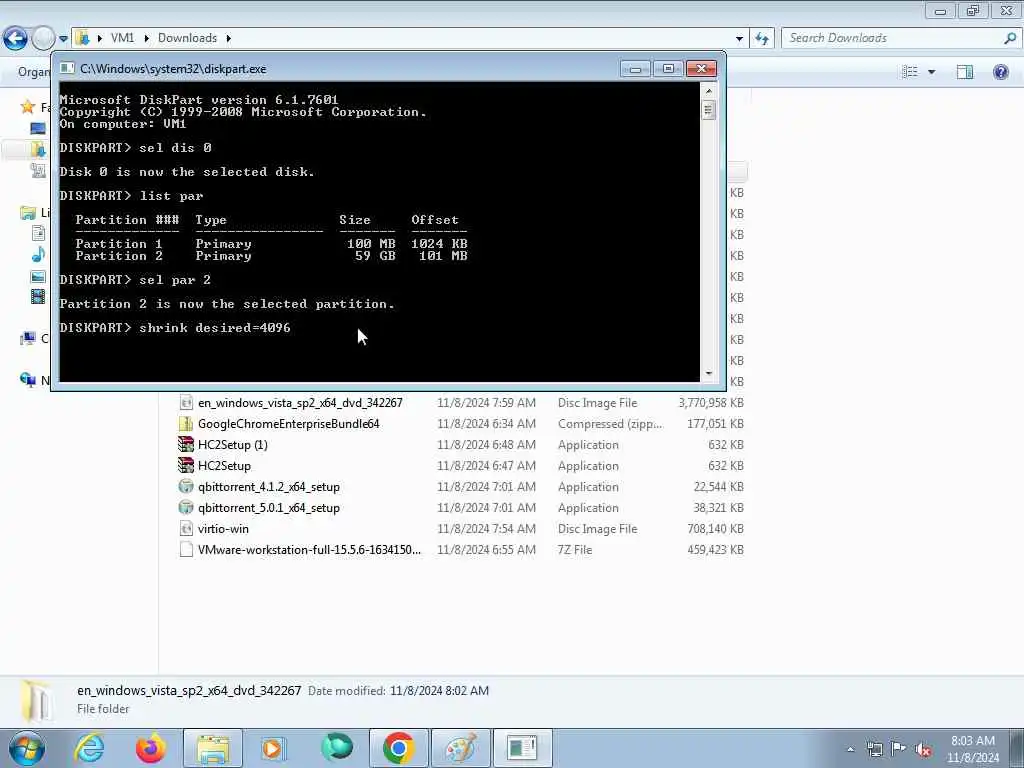
Task: Click the GoogleChromeEnterpriseBundle64 zip icon
Action: pyautogui.click(x=186, y=424)
